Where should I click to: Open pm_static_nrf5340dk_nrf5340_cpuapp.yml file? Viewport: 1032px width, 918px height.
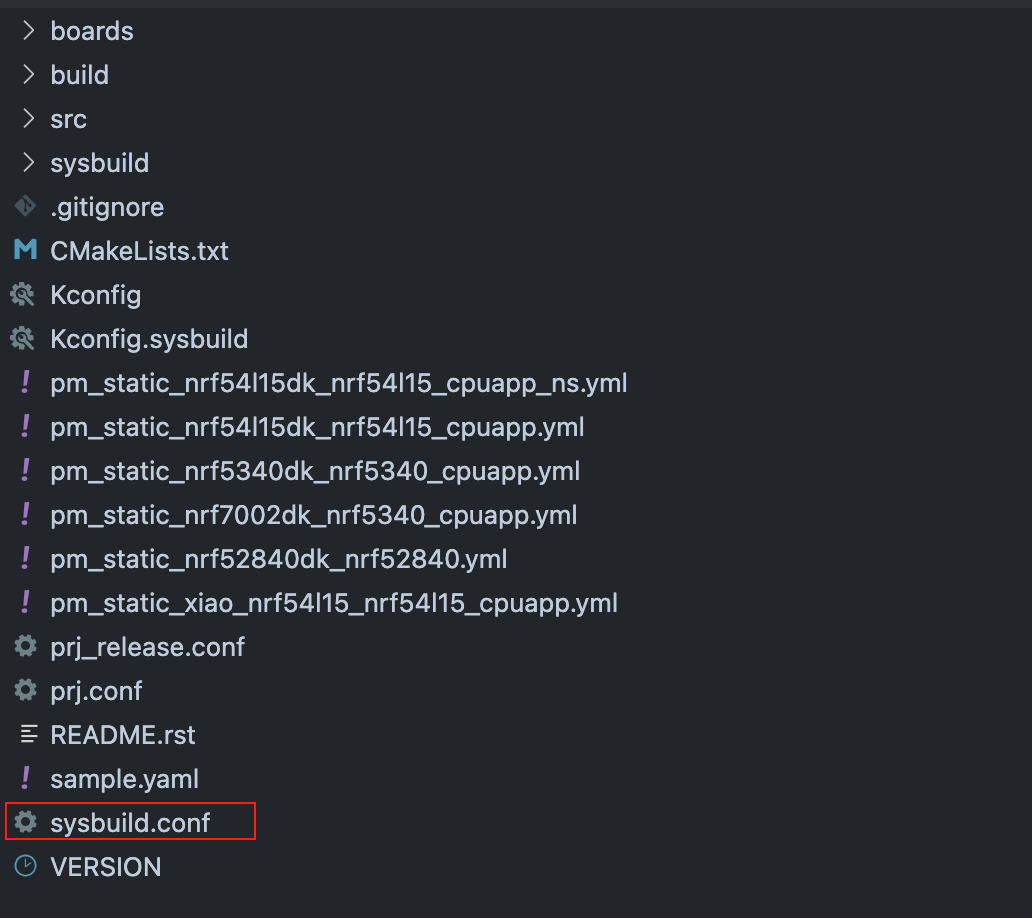click(x=315, y=471)
